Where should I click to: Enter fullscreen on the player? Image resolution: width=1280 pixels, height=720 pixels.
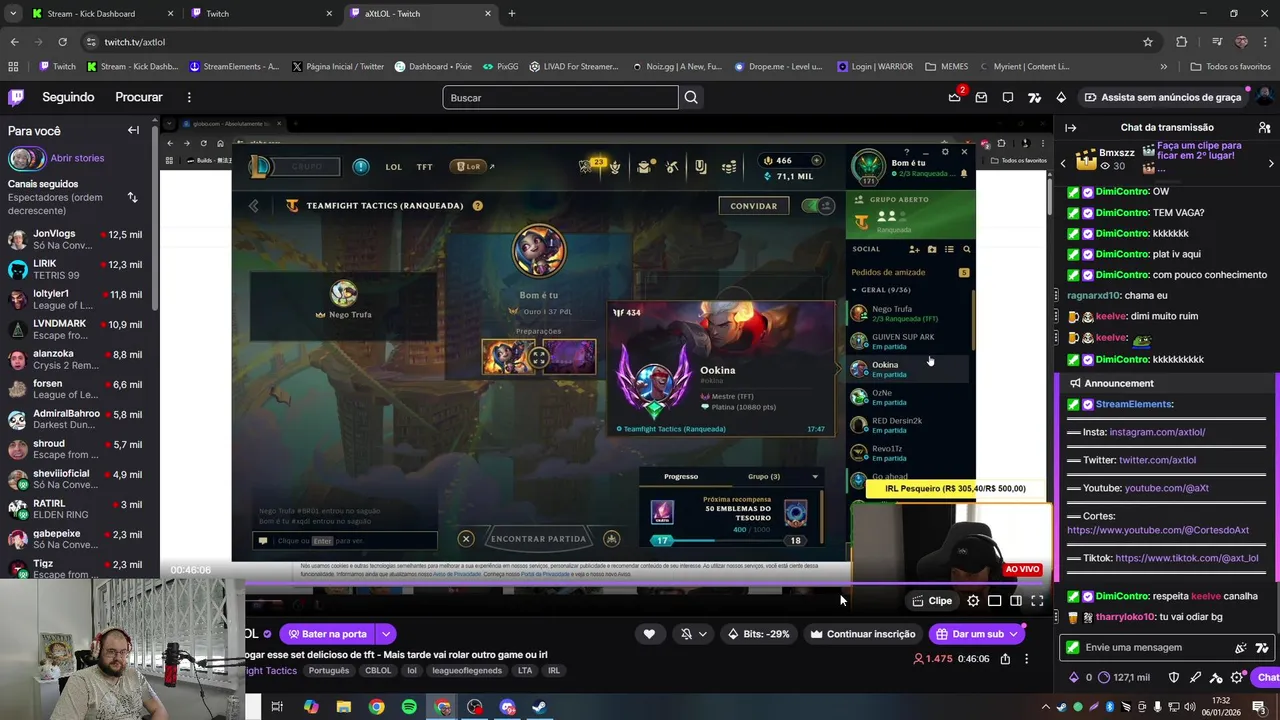[1037, 601]
